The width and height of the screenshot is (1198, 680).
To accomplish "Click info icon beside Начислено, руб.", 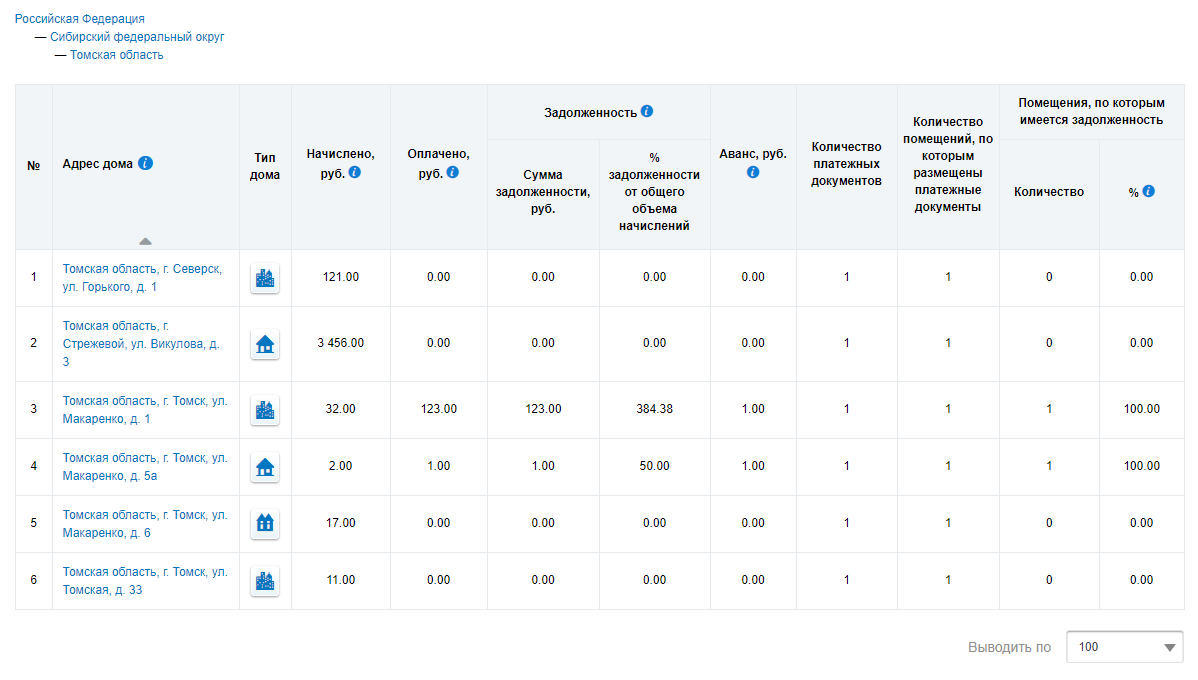I will (355, 173).
